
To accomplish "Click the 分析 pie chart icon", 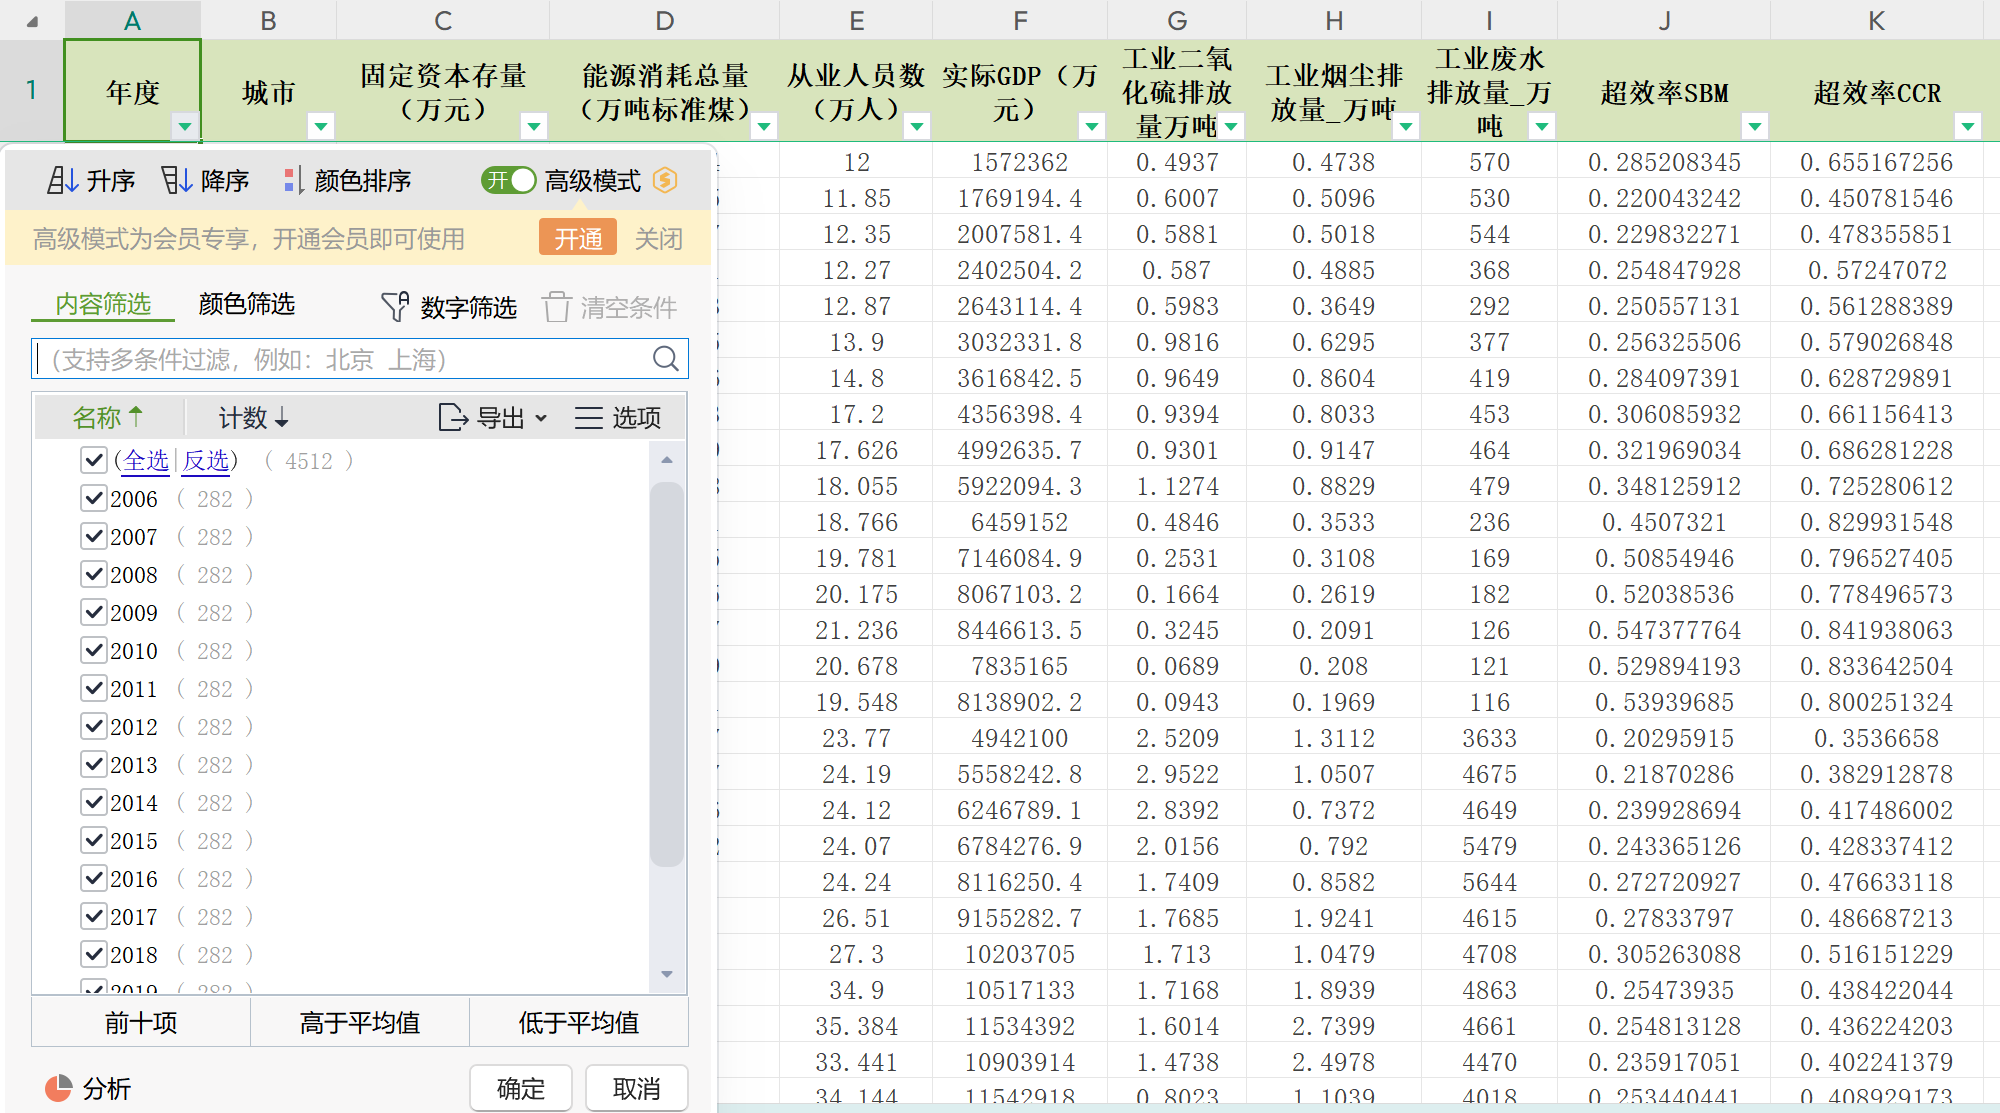I will 59,1088.
